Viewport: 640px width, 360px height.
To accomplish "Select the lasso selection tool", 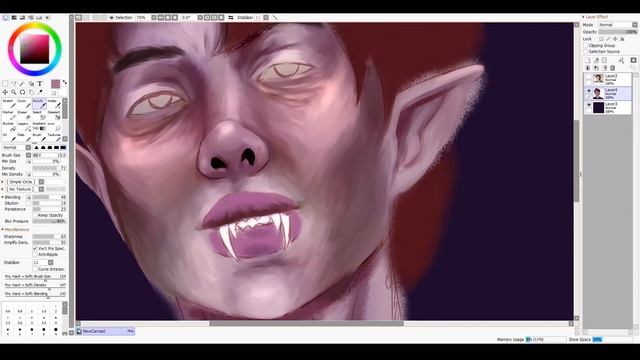I will pos(14,84).
